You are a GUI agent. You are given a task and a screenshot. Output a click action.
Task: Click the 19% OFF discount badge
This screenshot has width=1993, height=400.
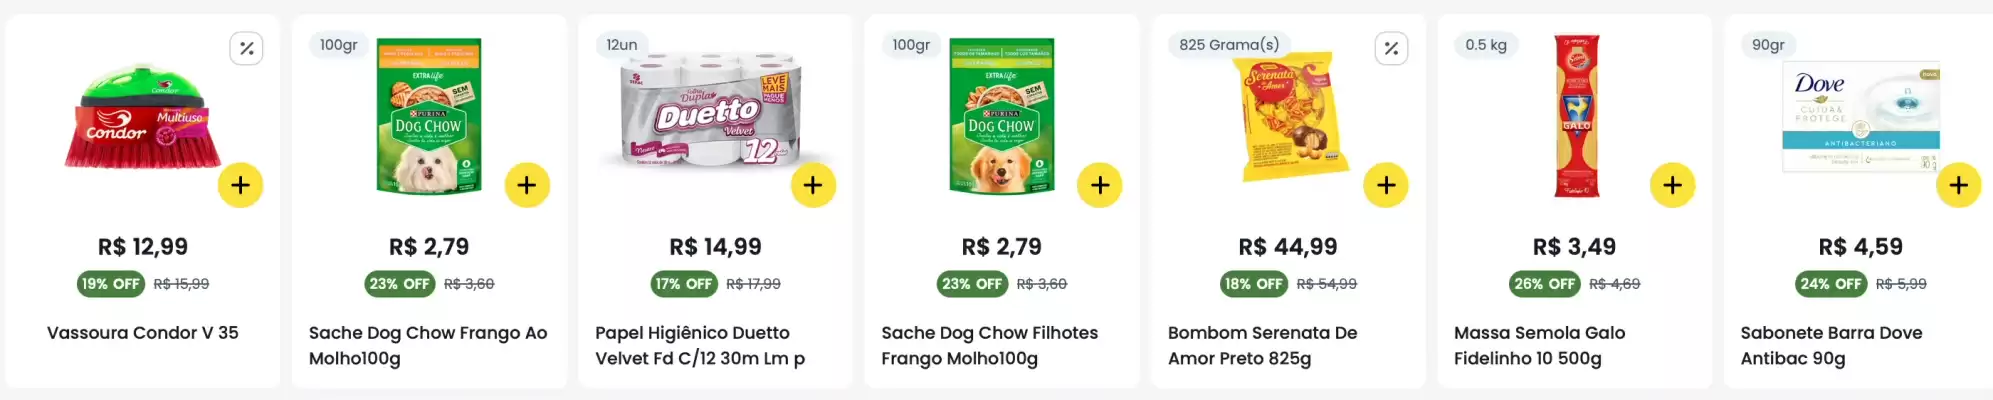click(111, 284)
